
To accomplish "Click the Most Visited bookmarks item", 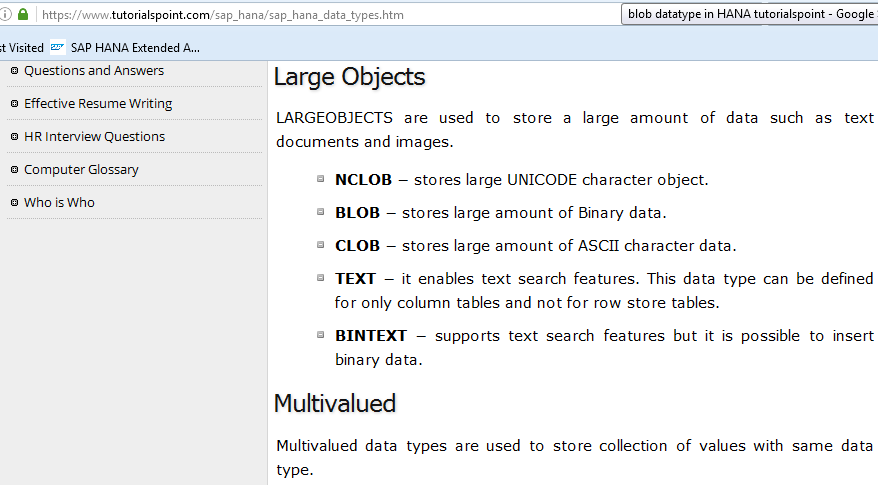I will coord(22,47).
